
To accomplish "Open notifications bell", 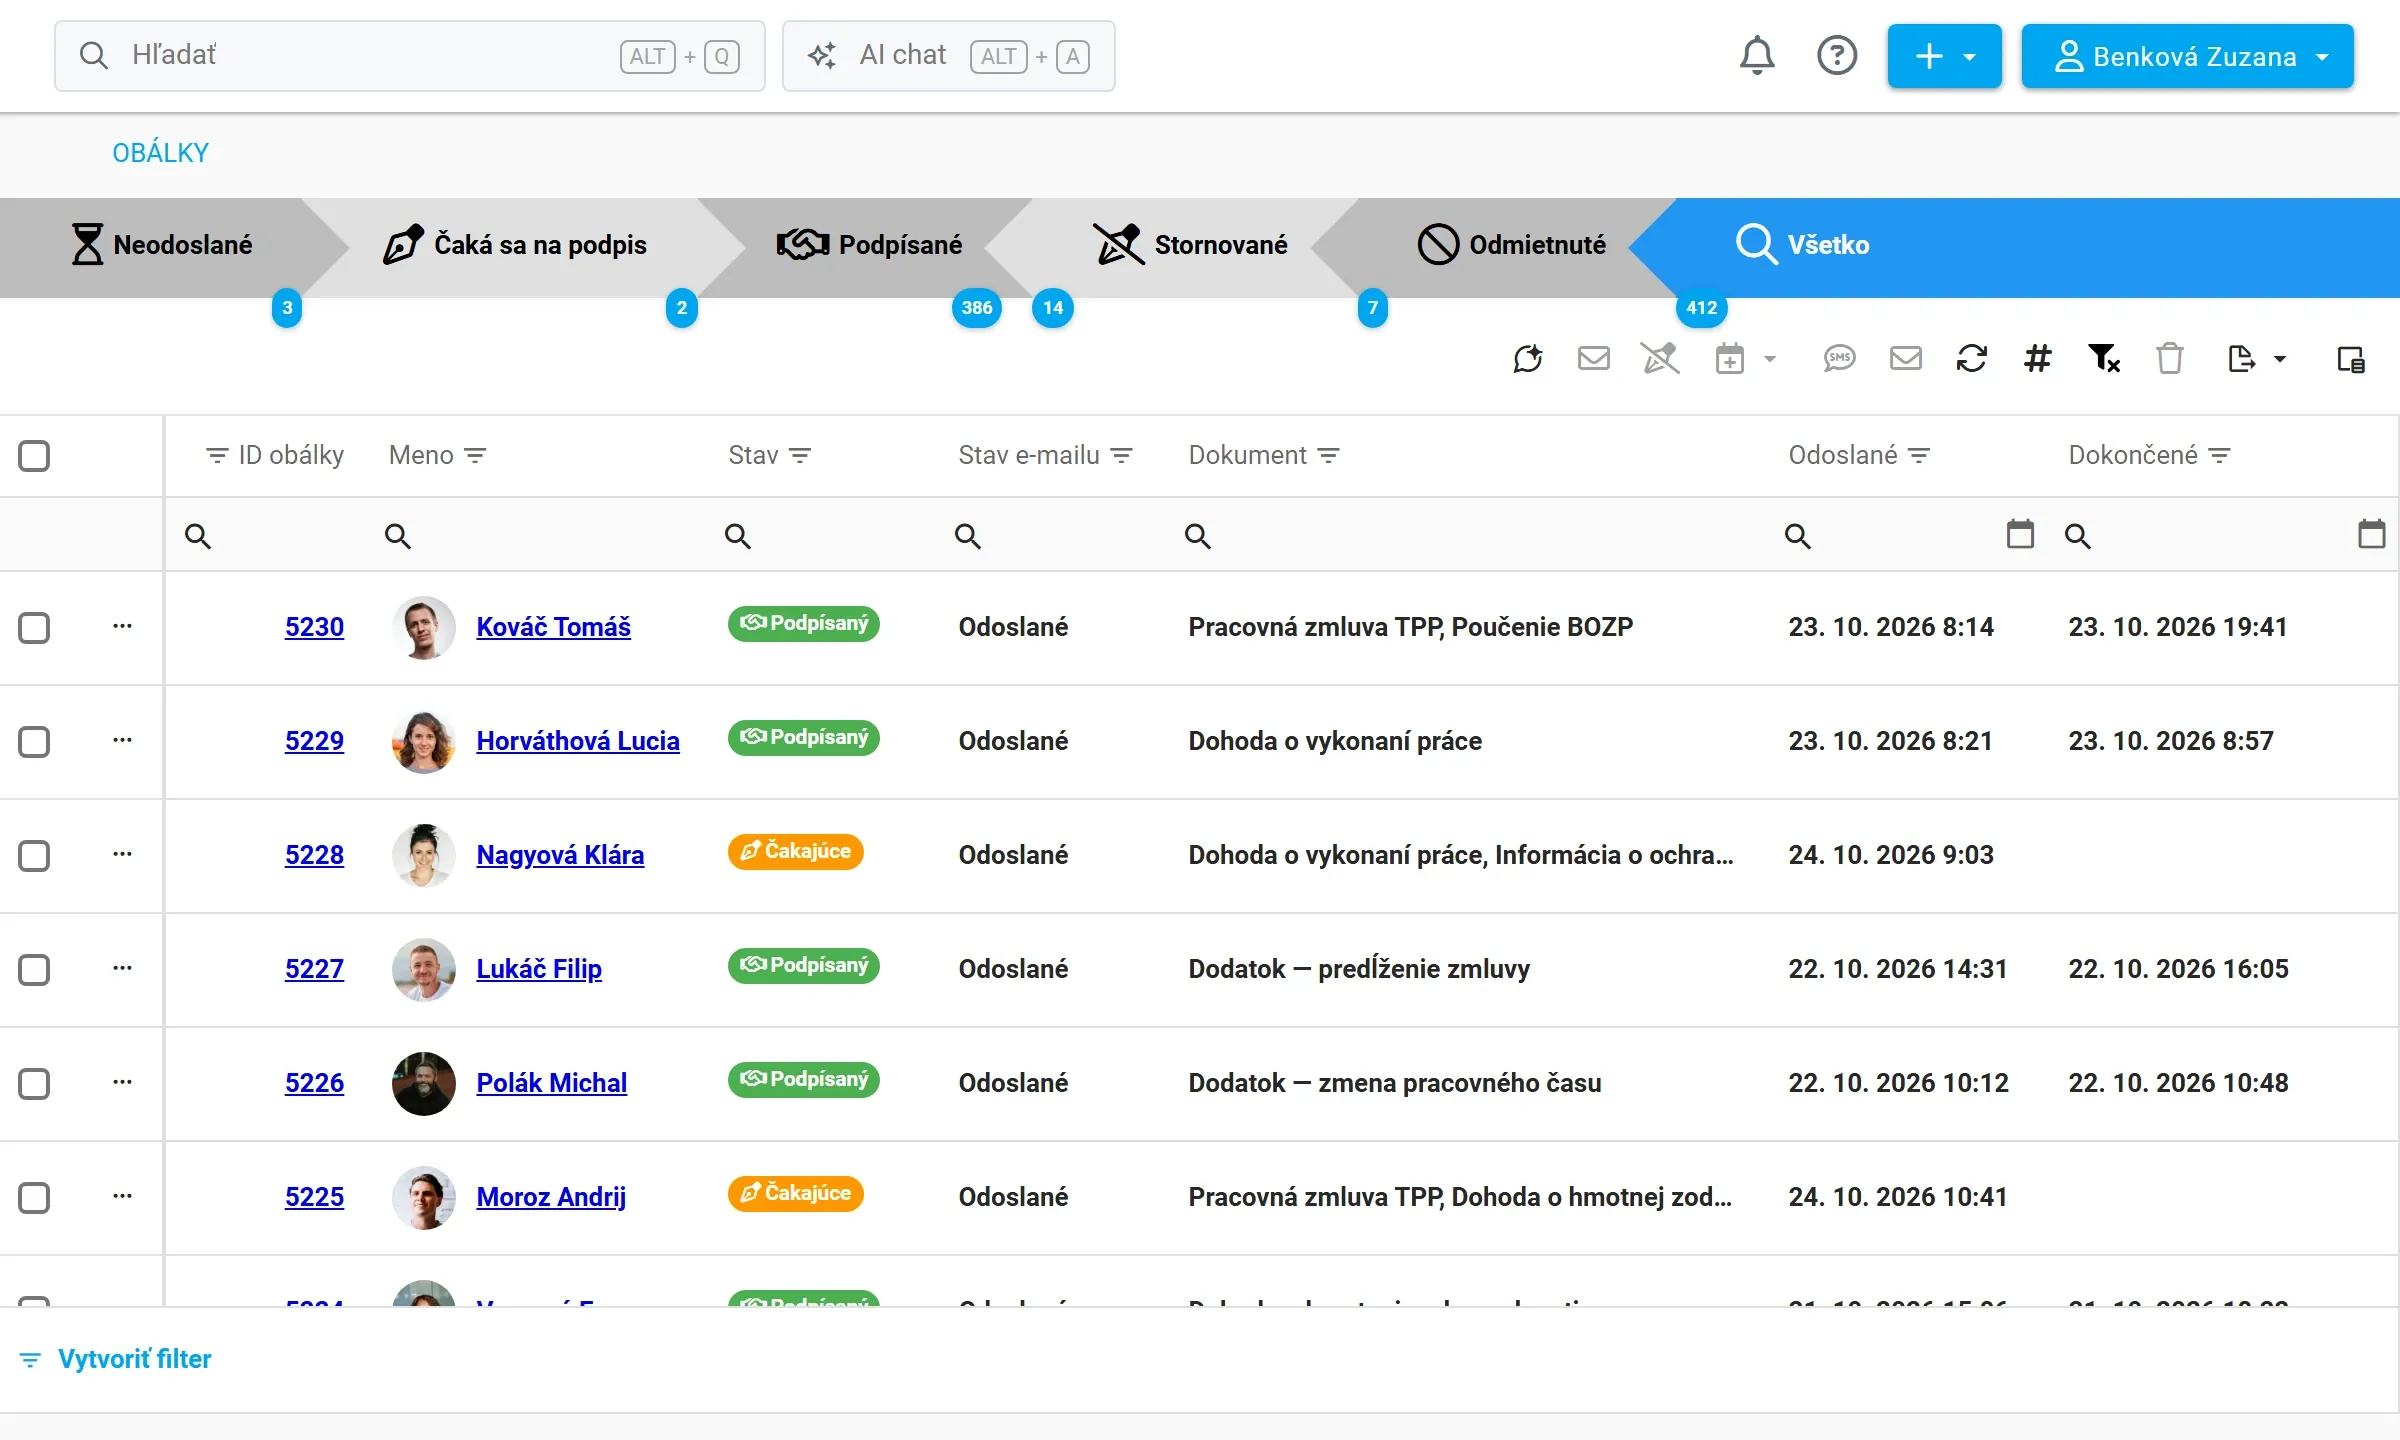I will pyautogui.click(x=1757, y=56).
